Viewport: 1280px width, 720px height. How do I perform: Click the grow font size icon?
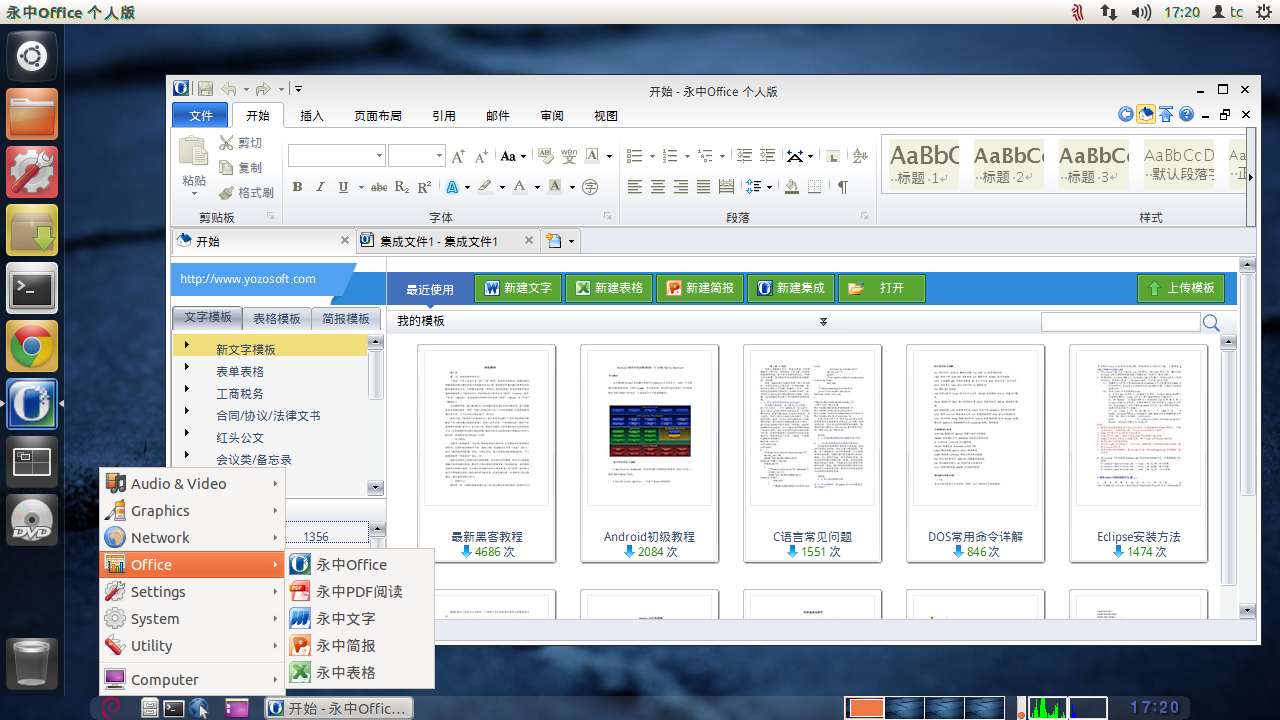[458, 156]
